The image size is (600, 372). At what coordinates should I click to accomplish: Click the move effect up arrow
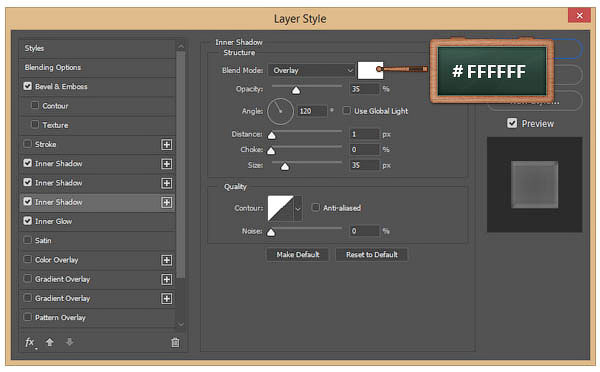[x=50, y=342]
